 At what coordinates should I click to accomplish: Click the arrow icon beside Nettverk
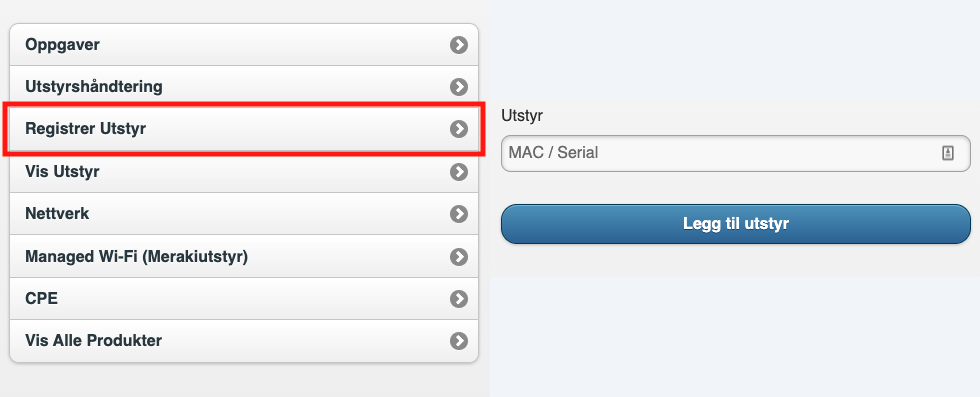[x=459, y=214]
